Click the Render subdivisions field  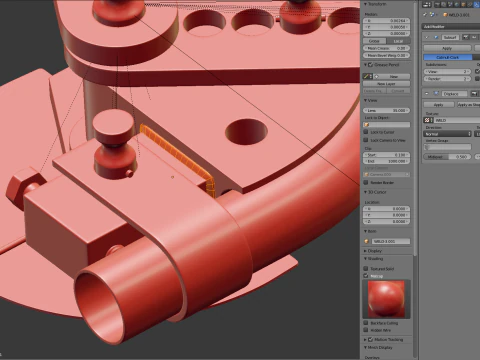point(448,79)
